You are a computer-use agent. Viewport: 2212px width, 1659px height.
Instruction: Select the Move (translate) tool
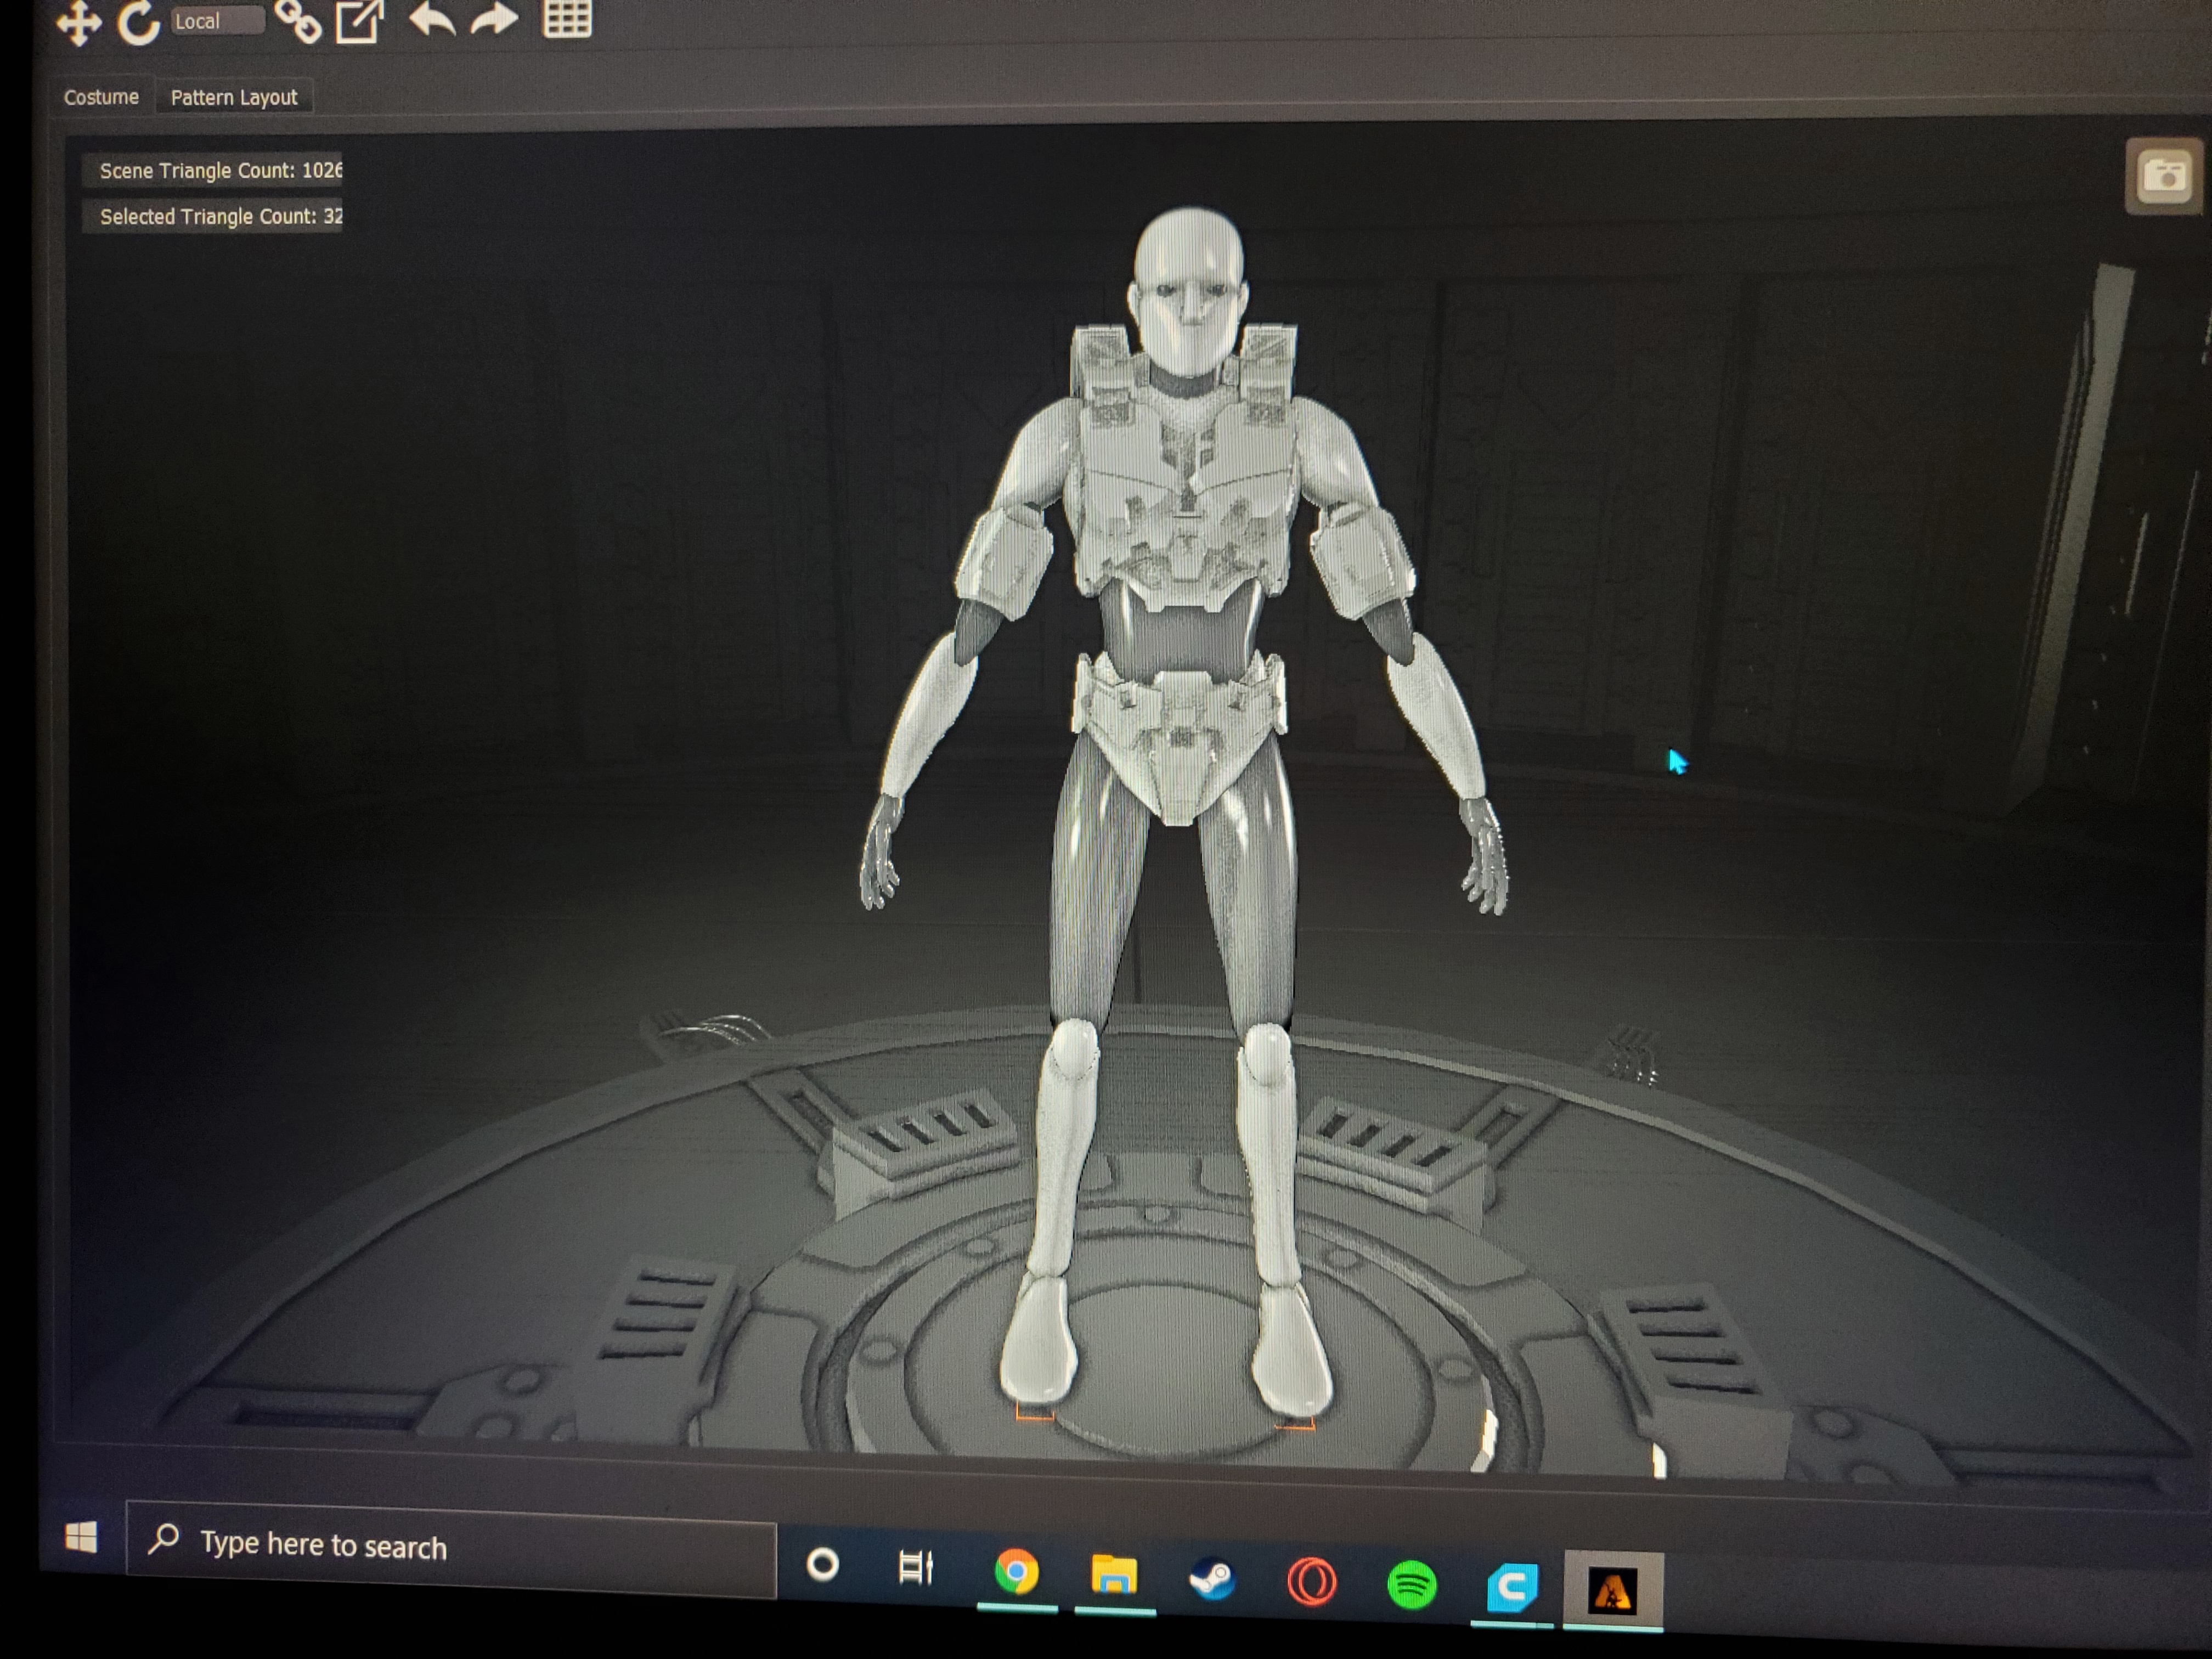tap(78, 22)
